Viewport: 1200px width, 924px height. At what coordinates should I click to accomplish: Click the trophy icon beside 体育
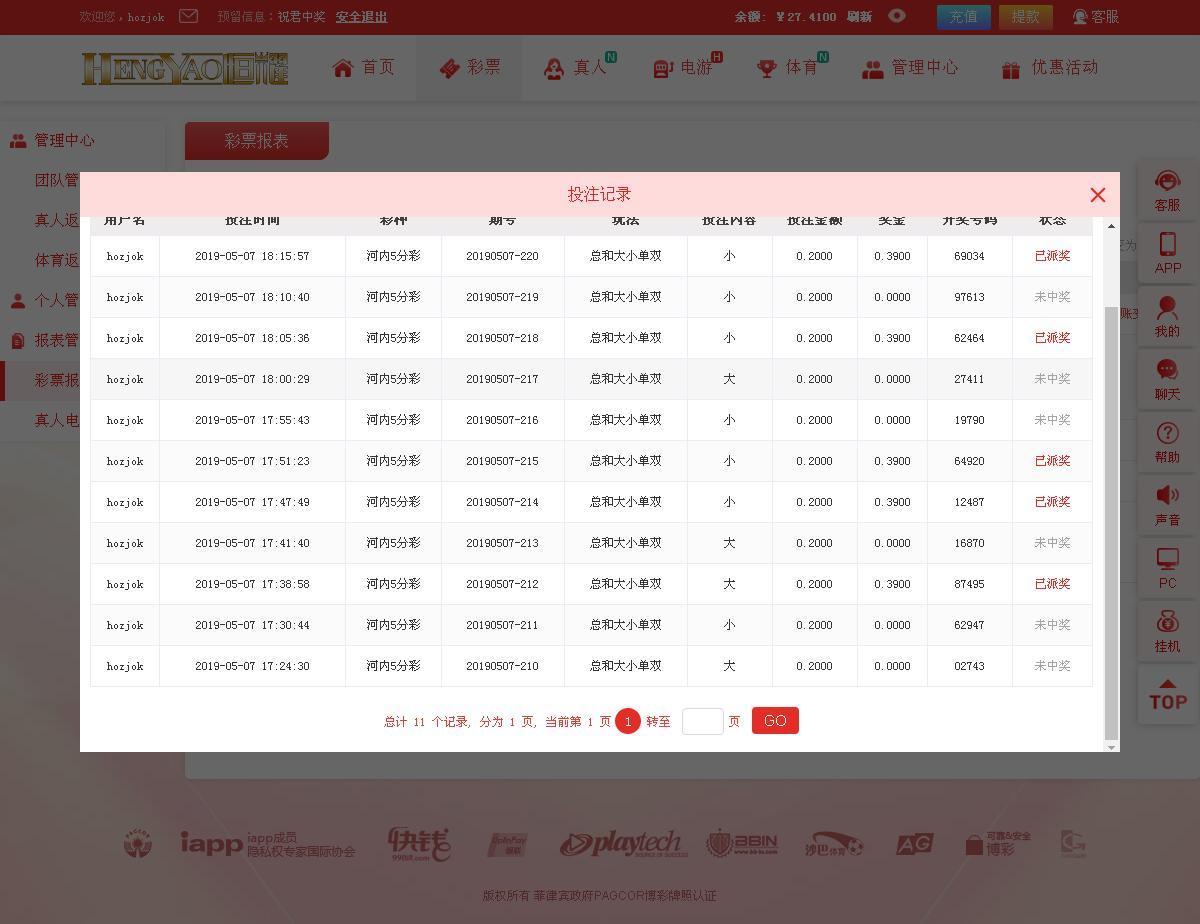pos(767,69)
